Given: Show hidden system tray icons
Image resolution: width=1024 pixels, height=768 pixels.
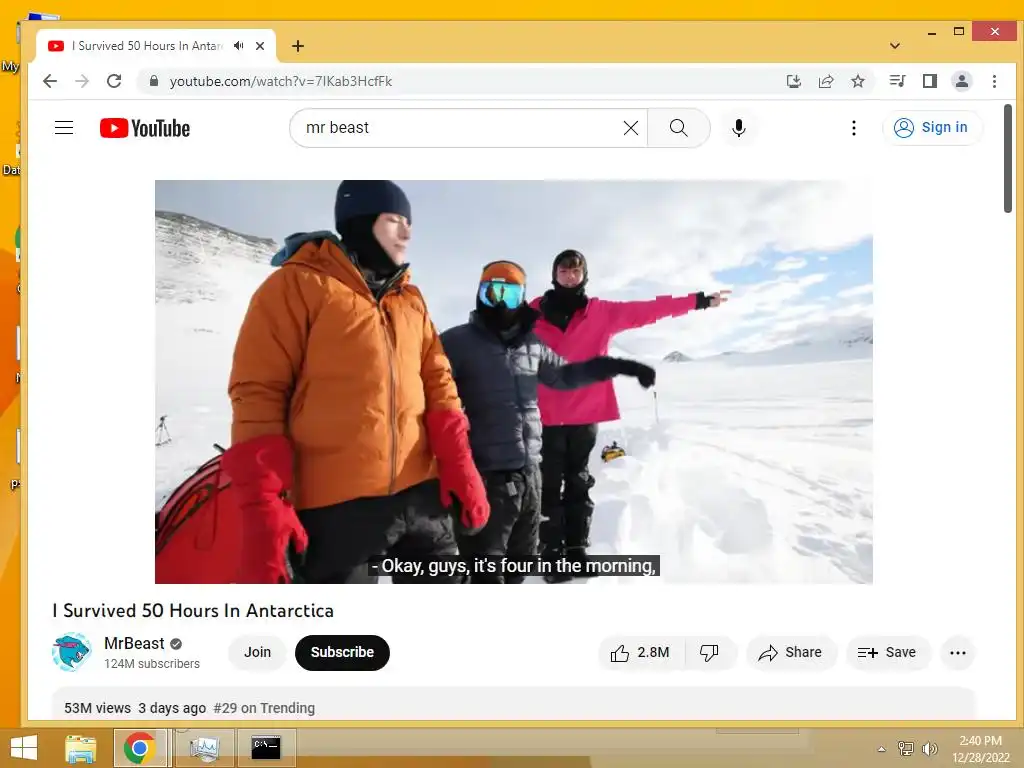Looking at the screenshot, I should (881, 749).
